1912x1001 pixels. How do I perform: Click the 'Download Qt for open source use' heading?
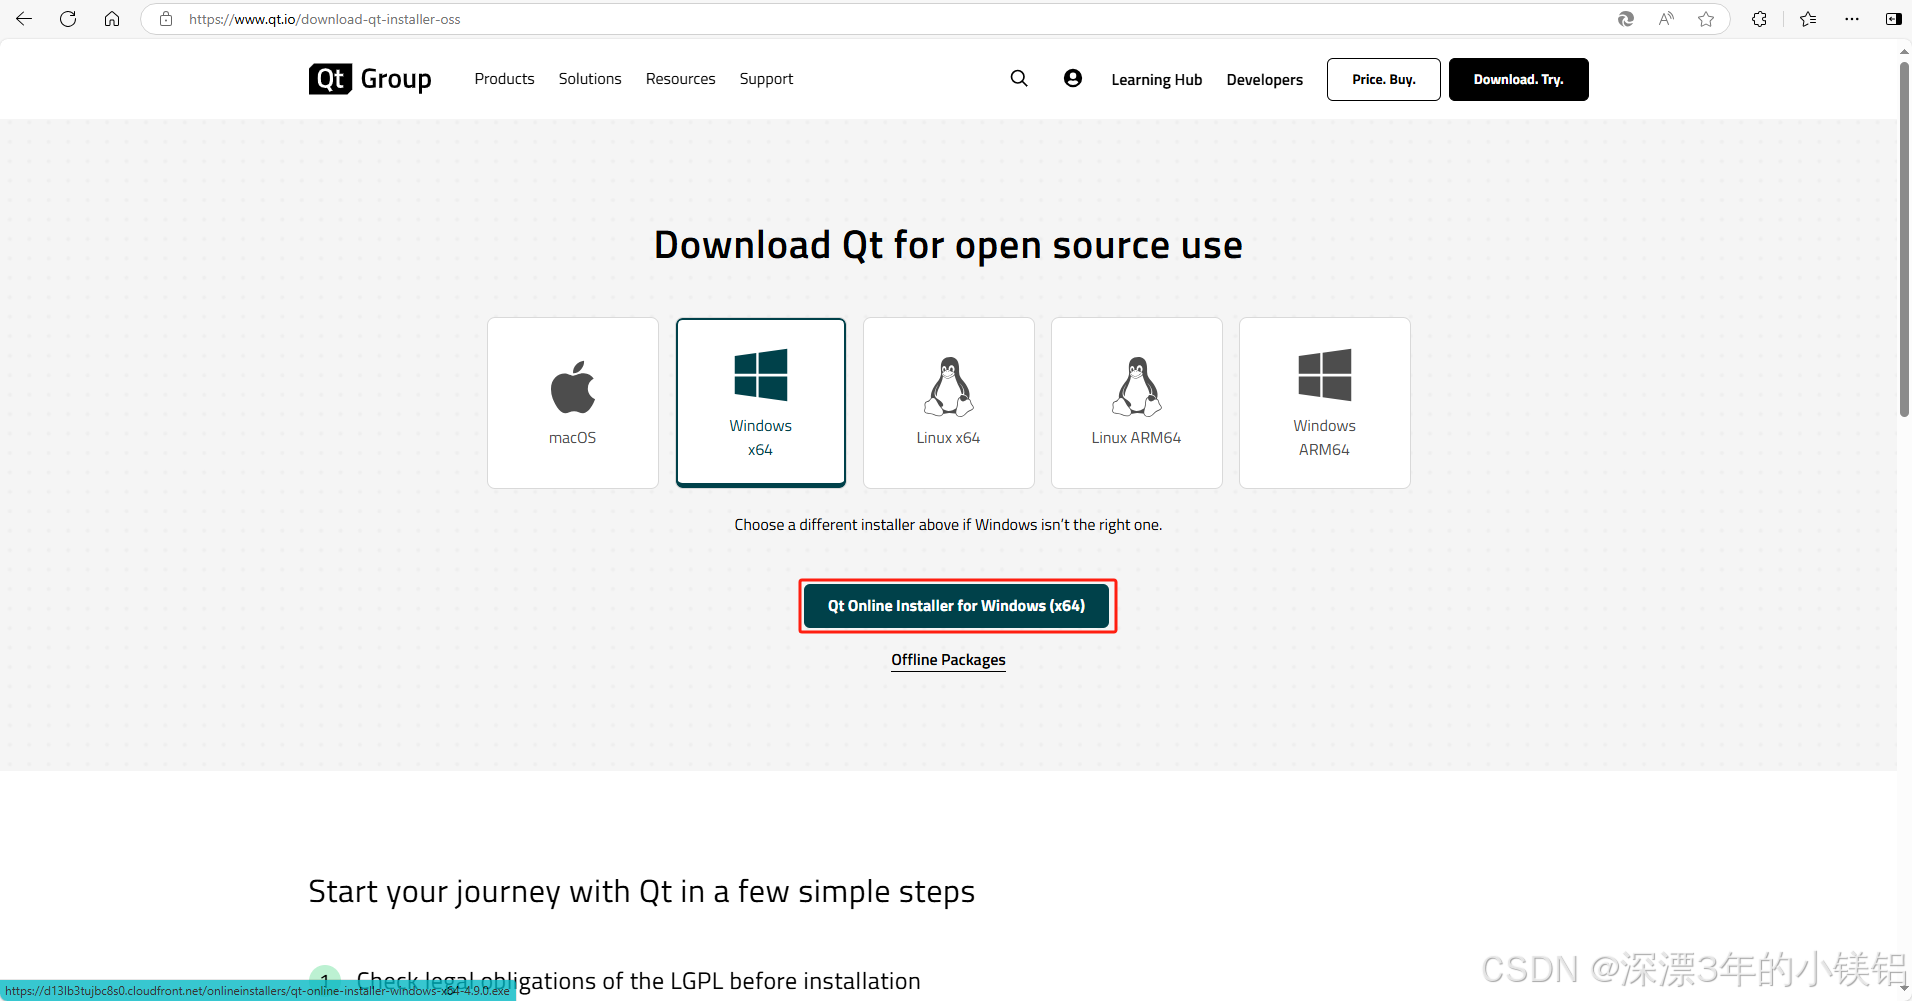click(x=948, y=245)
